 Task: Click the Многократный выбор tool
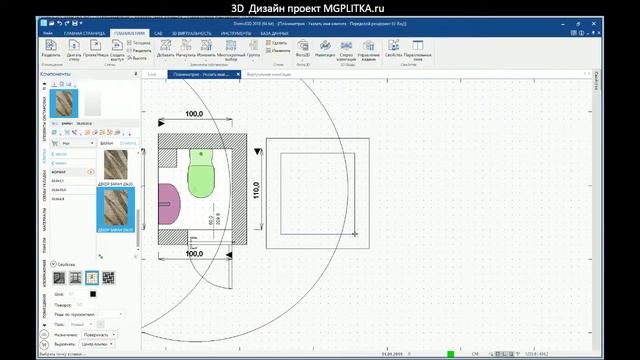click(x=231, y=50)
